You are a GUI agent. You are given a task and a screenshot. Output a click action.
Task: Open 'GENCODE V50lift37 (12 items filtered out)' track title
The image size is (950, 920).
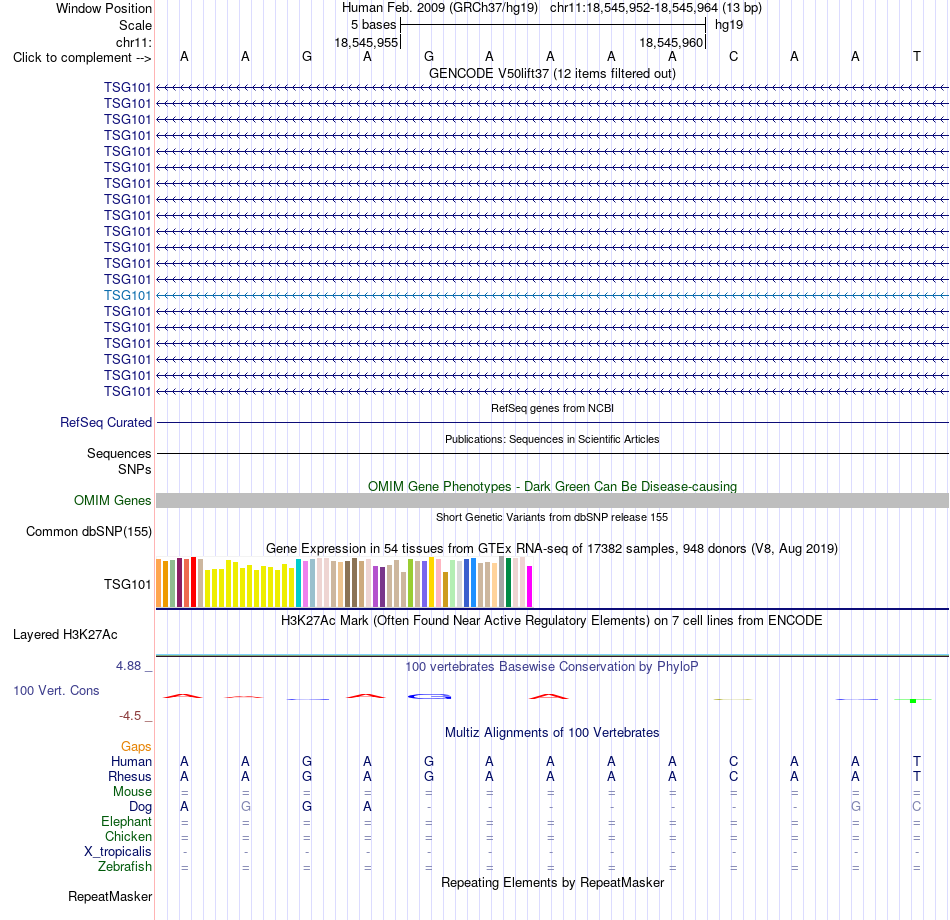tap(552, 73)
